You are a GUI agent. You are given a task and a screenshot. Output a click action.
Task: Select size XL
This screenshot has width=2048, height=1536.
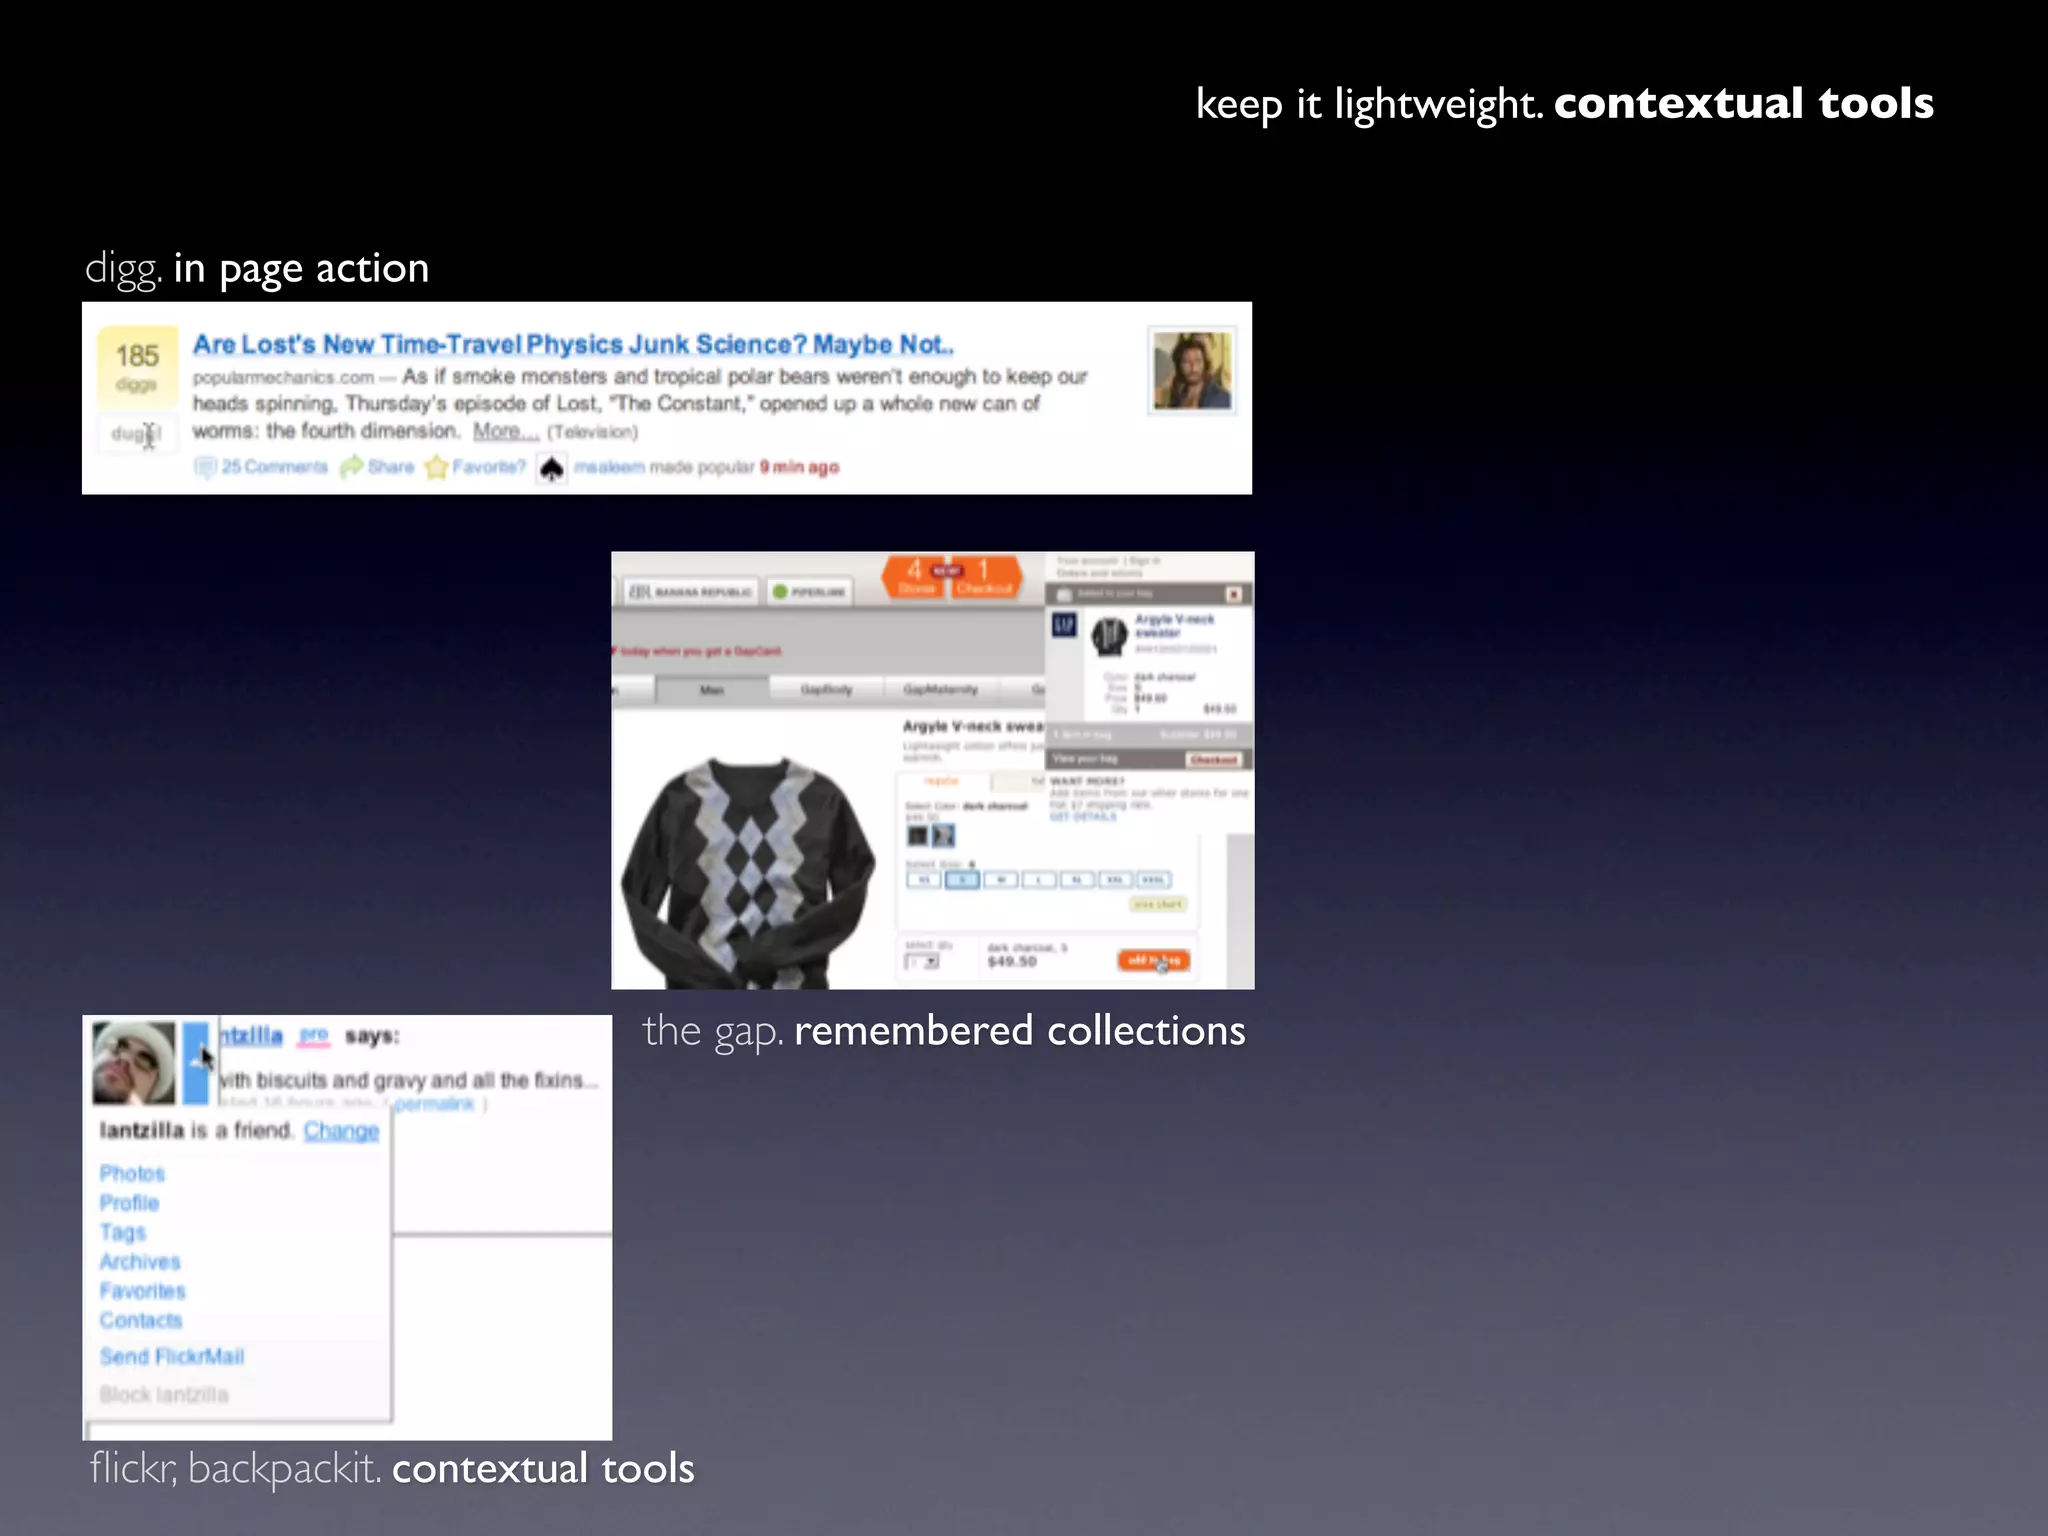1077,880
